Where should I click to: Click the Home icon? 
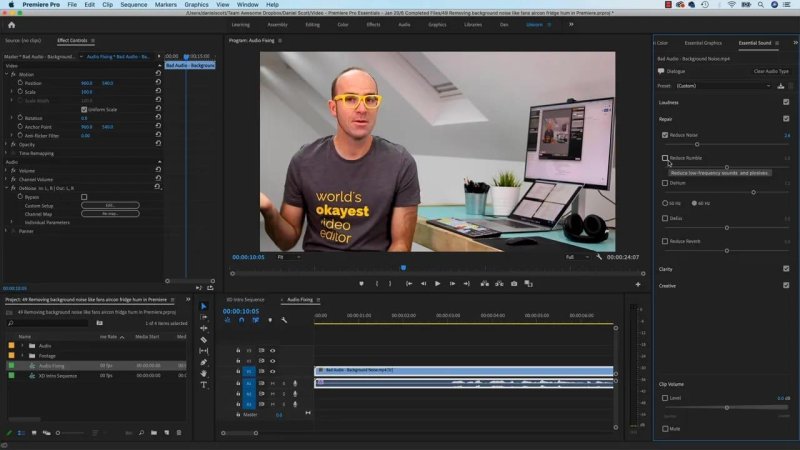pos(11,25)
